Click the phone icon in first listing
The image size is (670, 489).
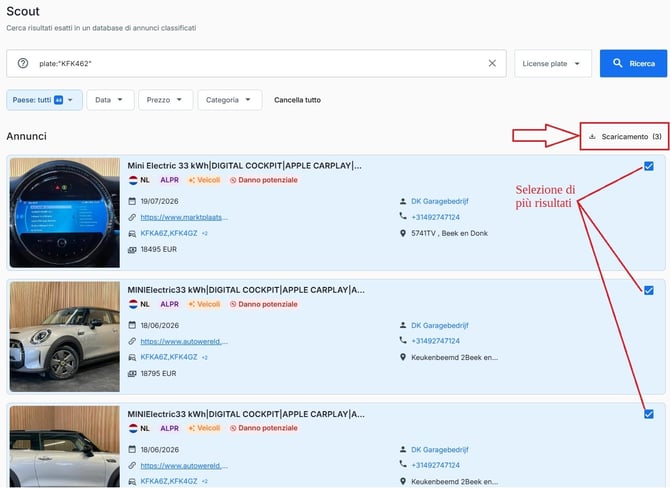(403, 216)
